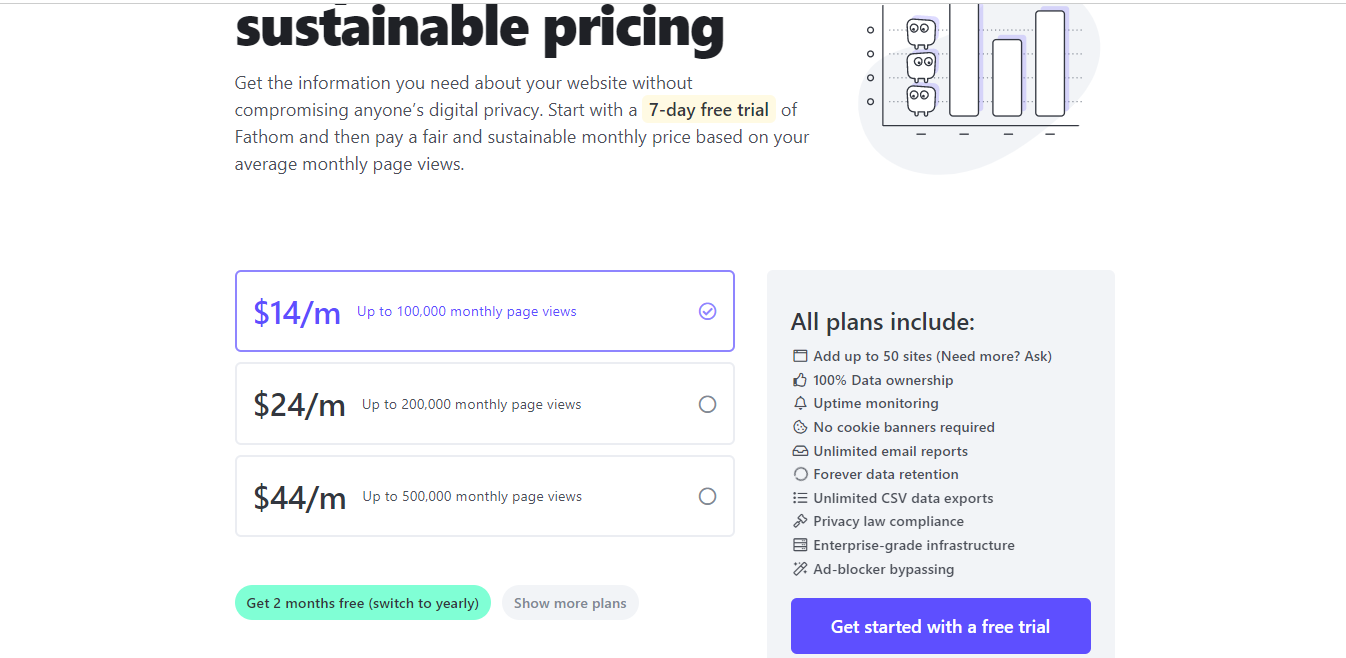Select the $24/m plan radio button
1346x658 pixels.
click(x=707, y=404)
